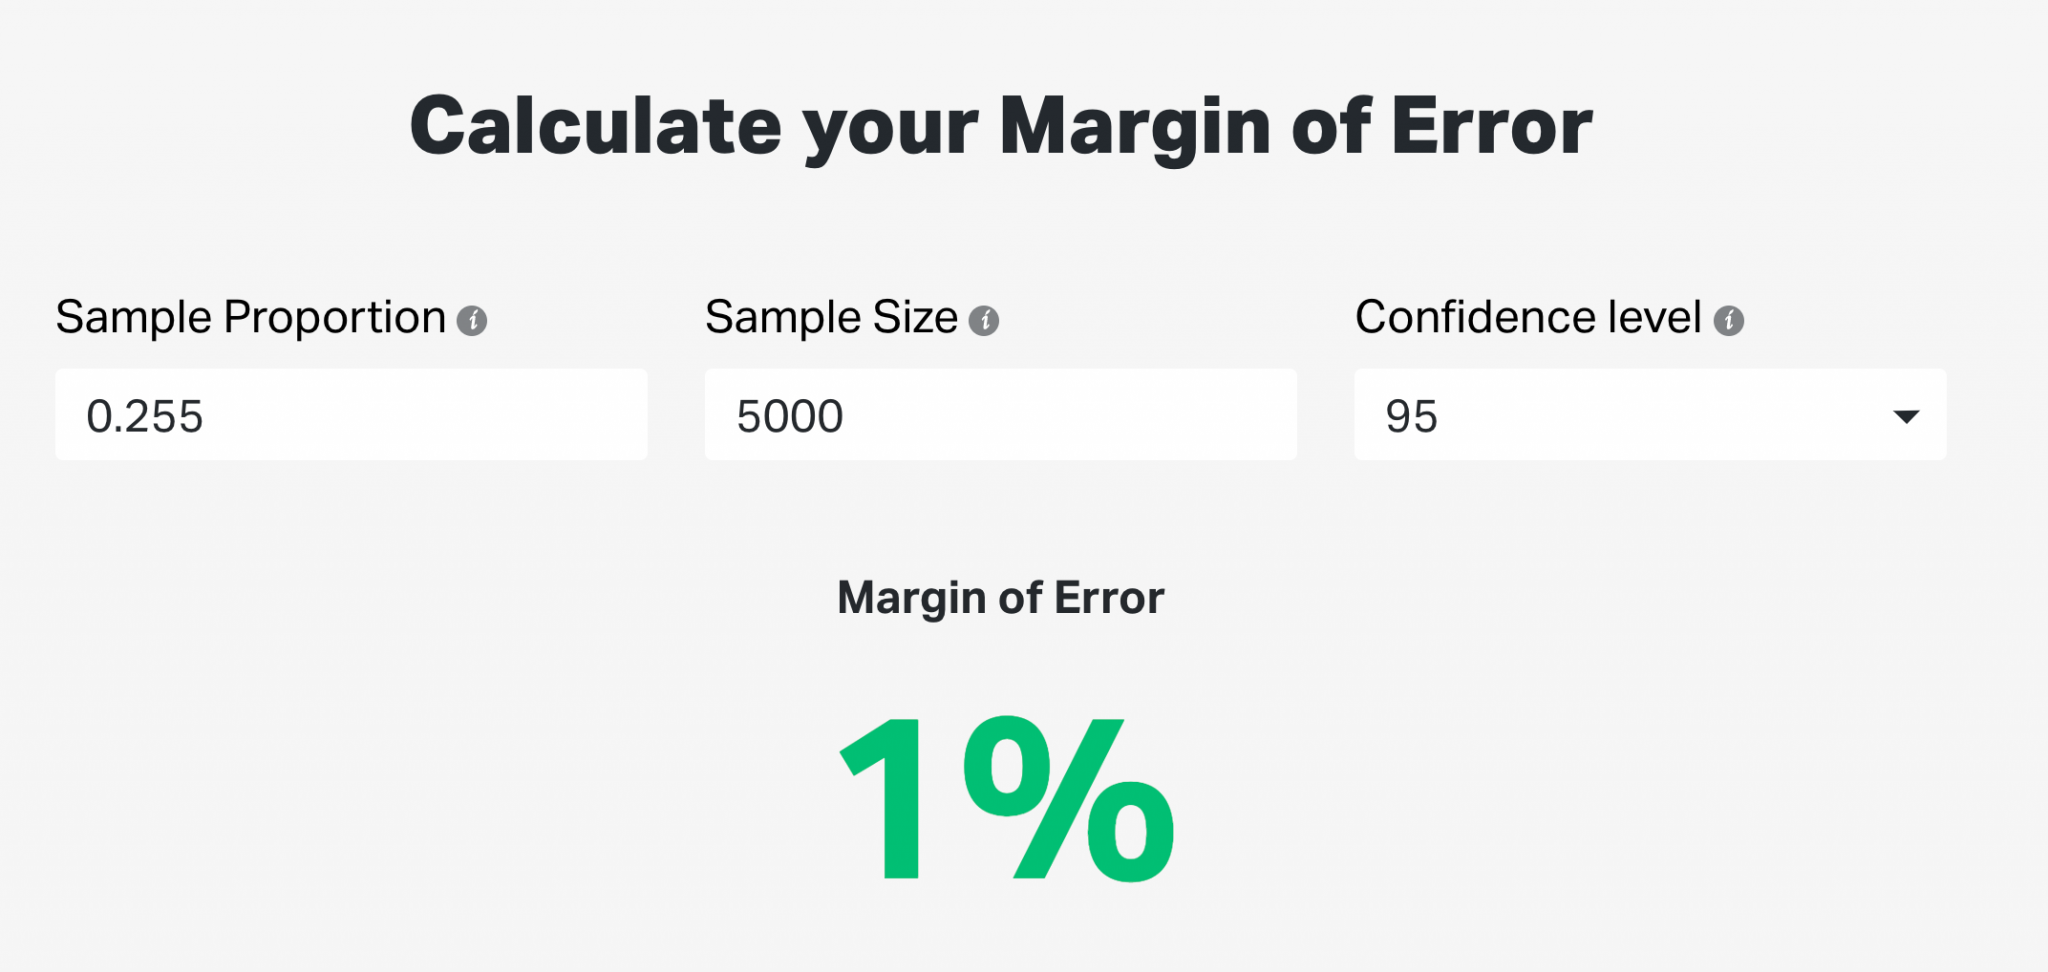Place cursor after 5000 in the size box

846,417
